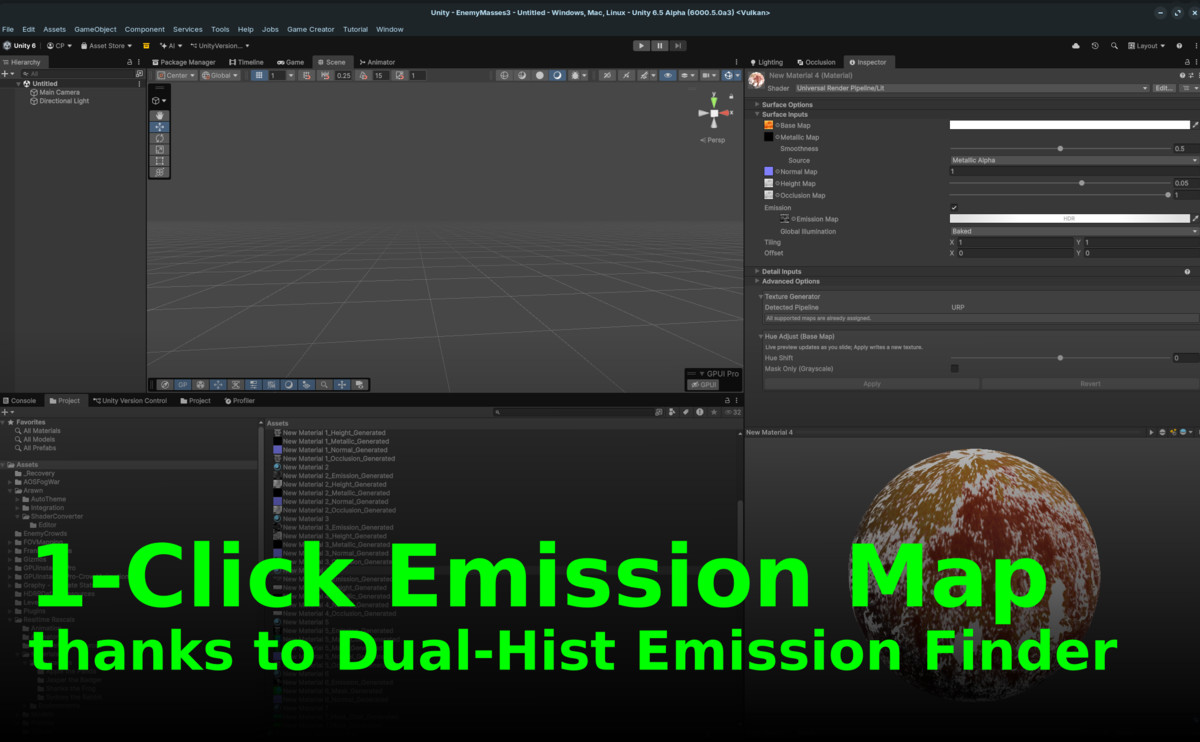Adjust the Hue Shift slider handle
The image size is (1200, 742).
click(x=1060, y=357)
